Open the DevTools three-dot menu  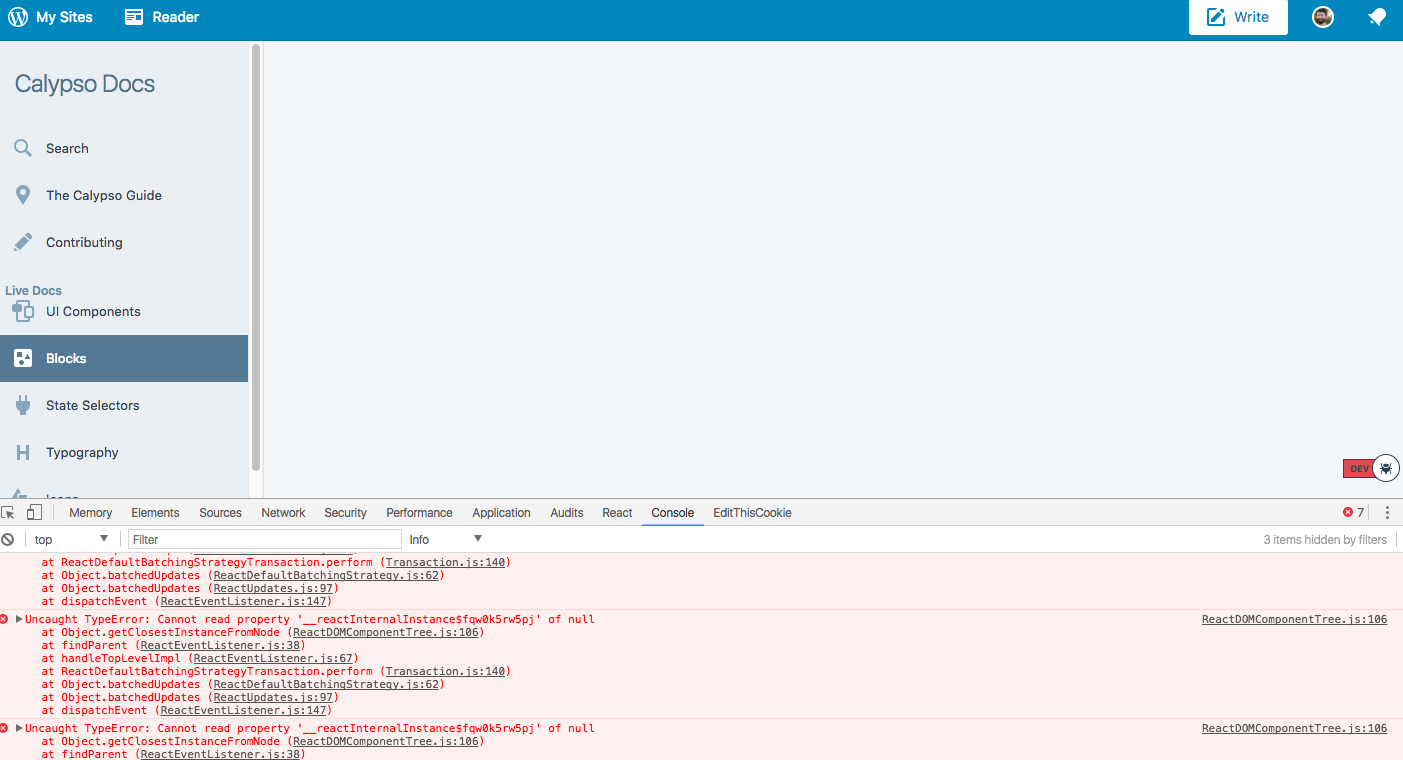[x=1387, y=512]
